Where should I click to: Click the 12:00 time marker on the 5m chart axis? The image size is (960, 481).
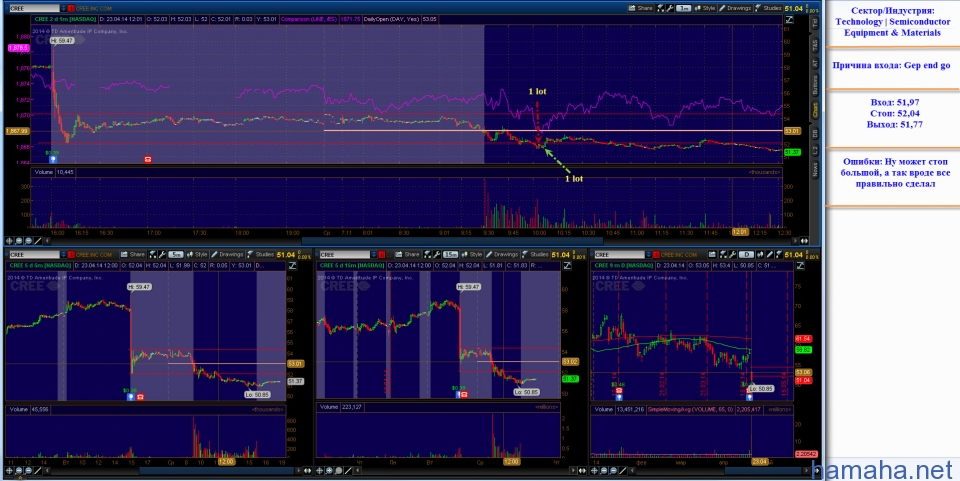click(x=226, y=462)
